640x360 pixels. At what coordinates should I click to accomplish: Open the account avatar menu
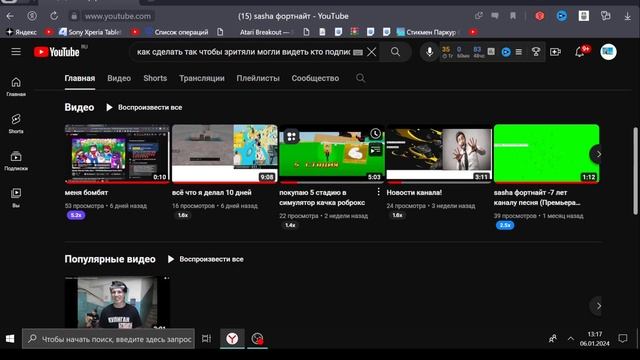click(x=608, y=52)
